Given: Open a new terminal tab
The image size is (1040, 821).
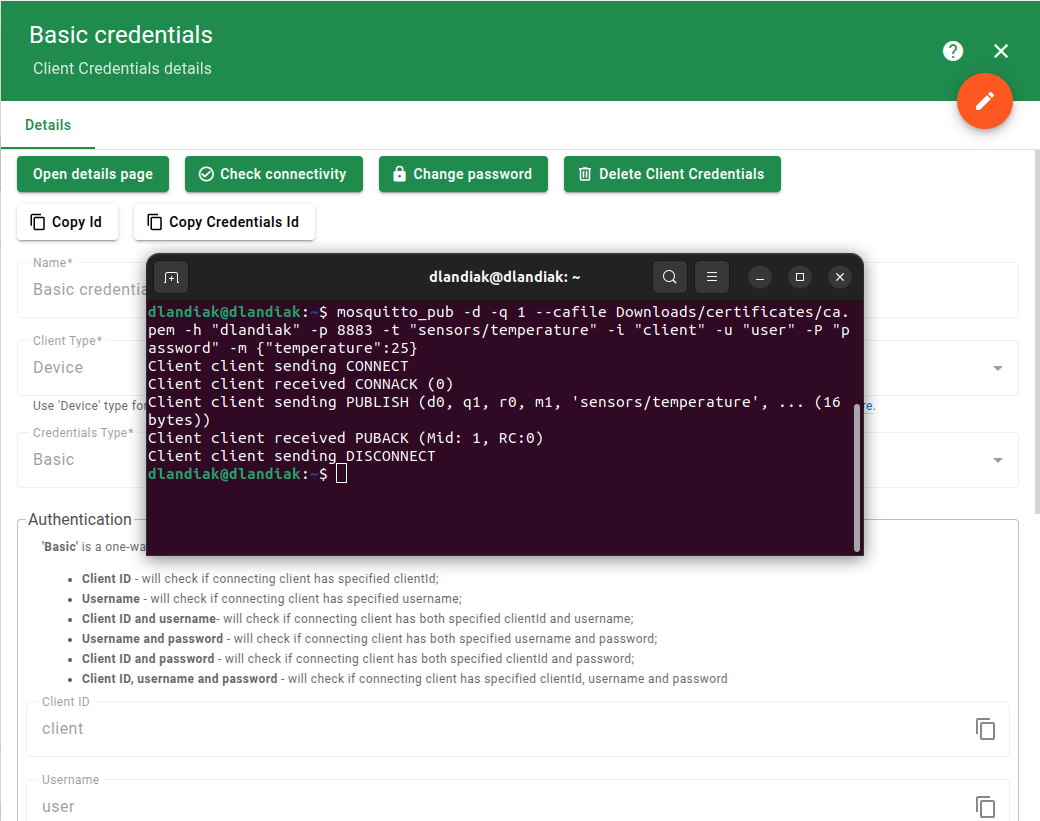Looking at the screenshot, I should [171, 277].
